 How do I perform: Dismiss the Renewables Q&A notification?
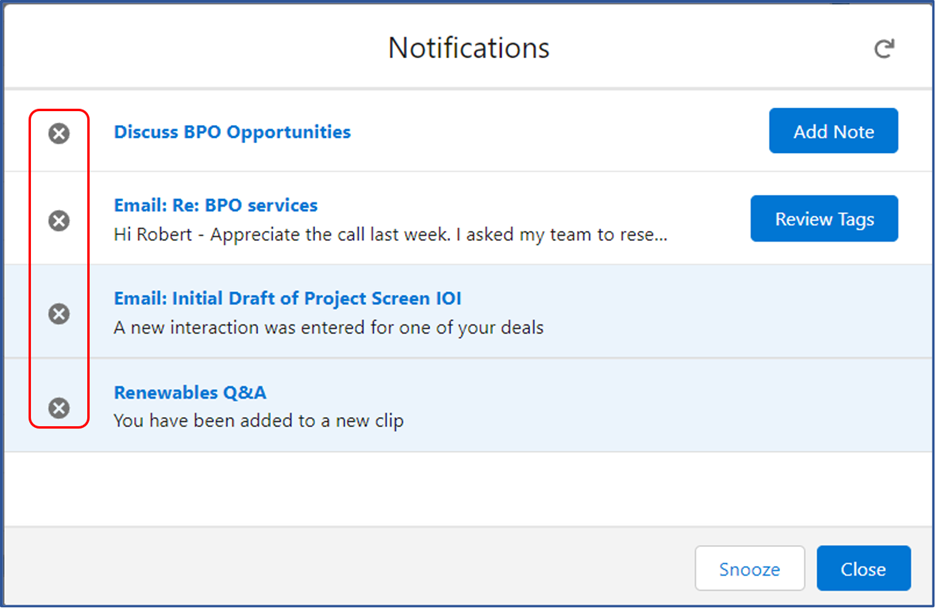point(59,408)
